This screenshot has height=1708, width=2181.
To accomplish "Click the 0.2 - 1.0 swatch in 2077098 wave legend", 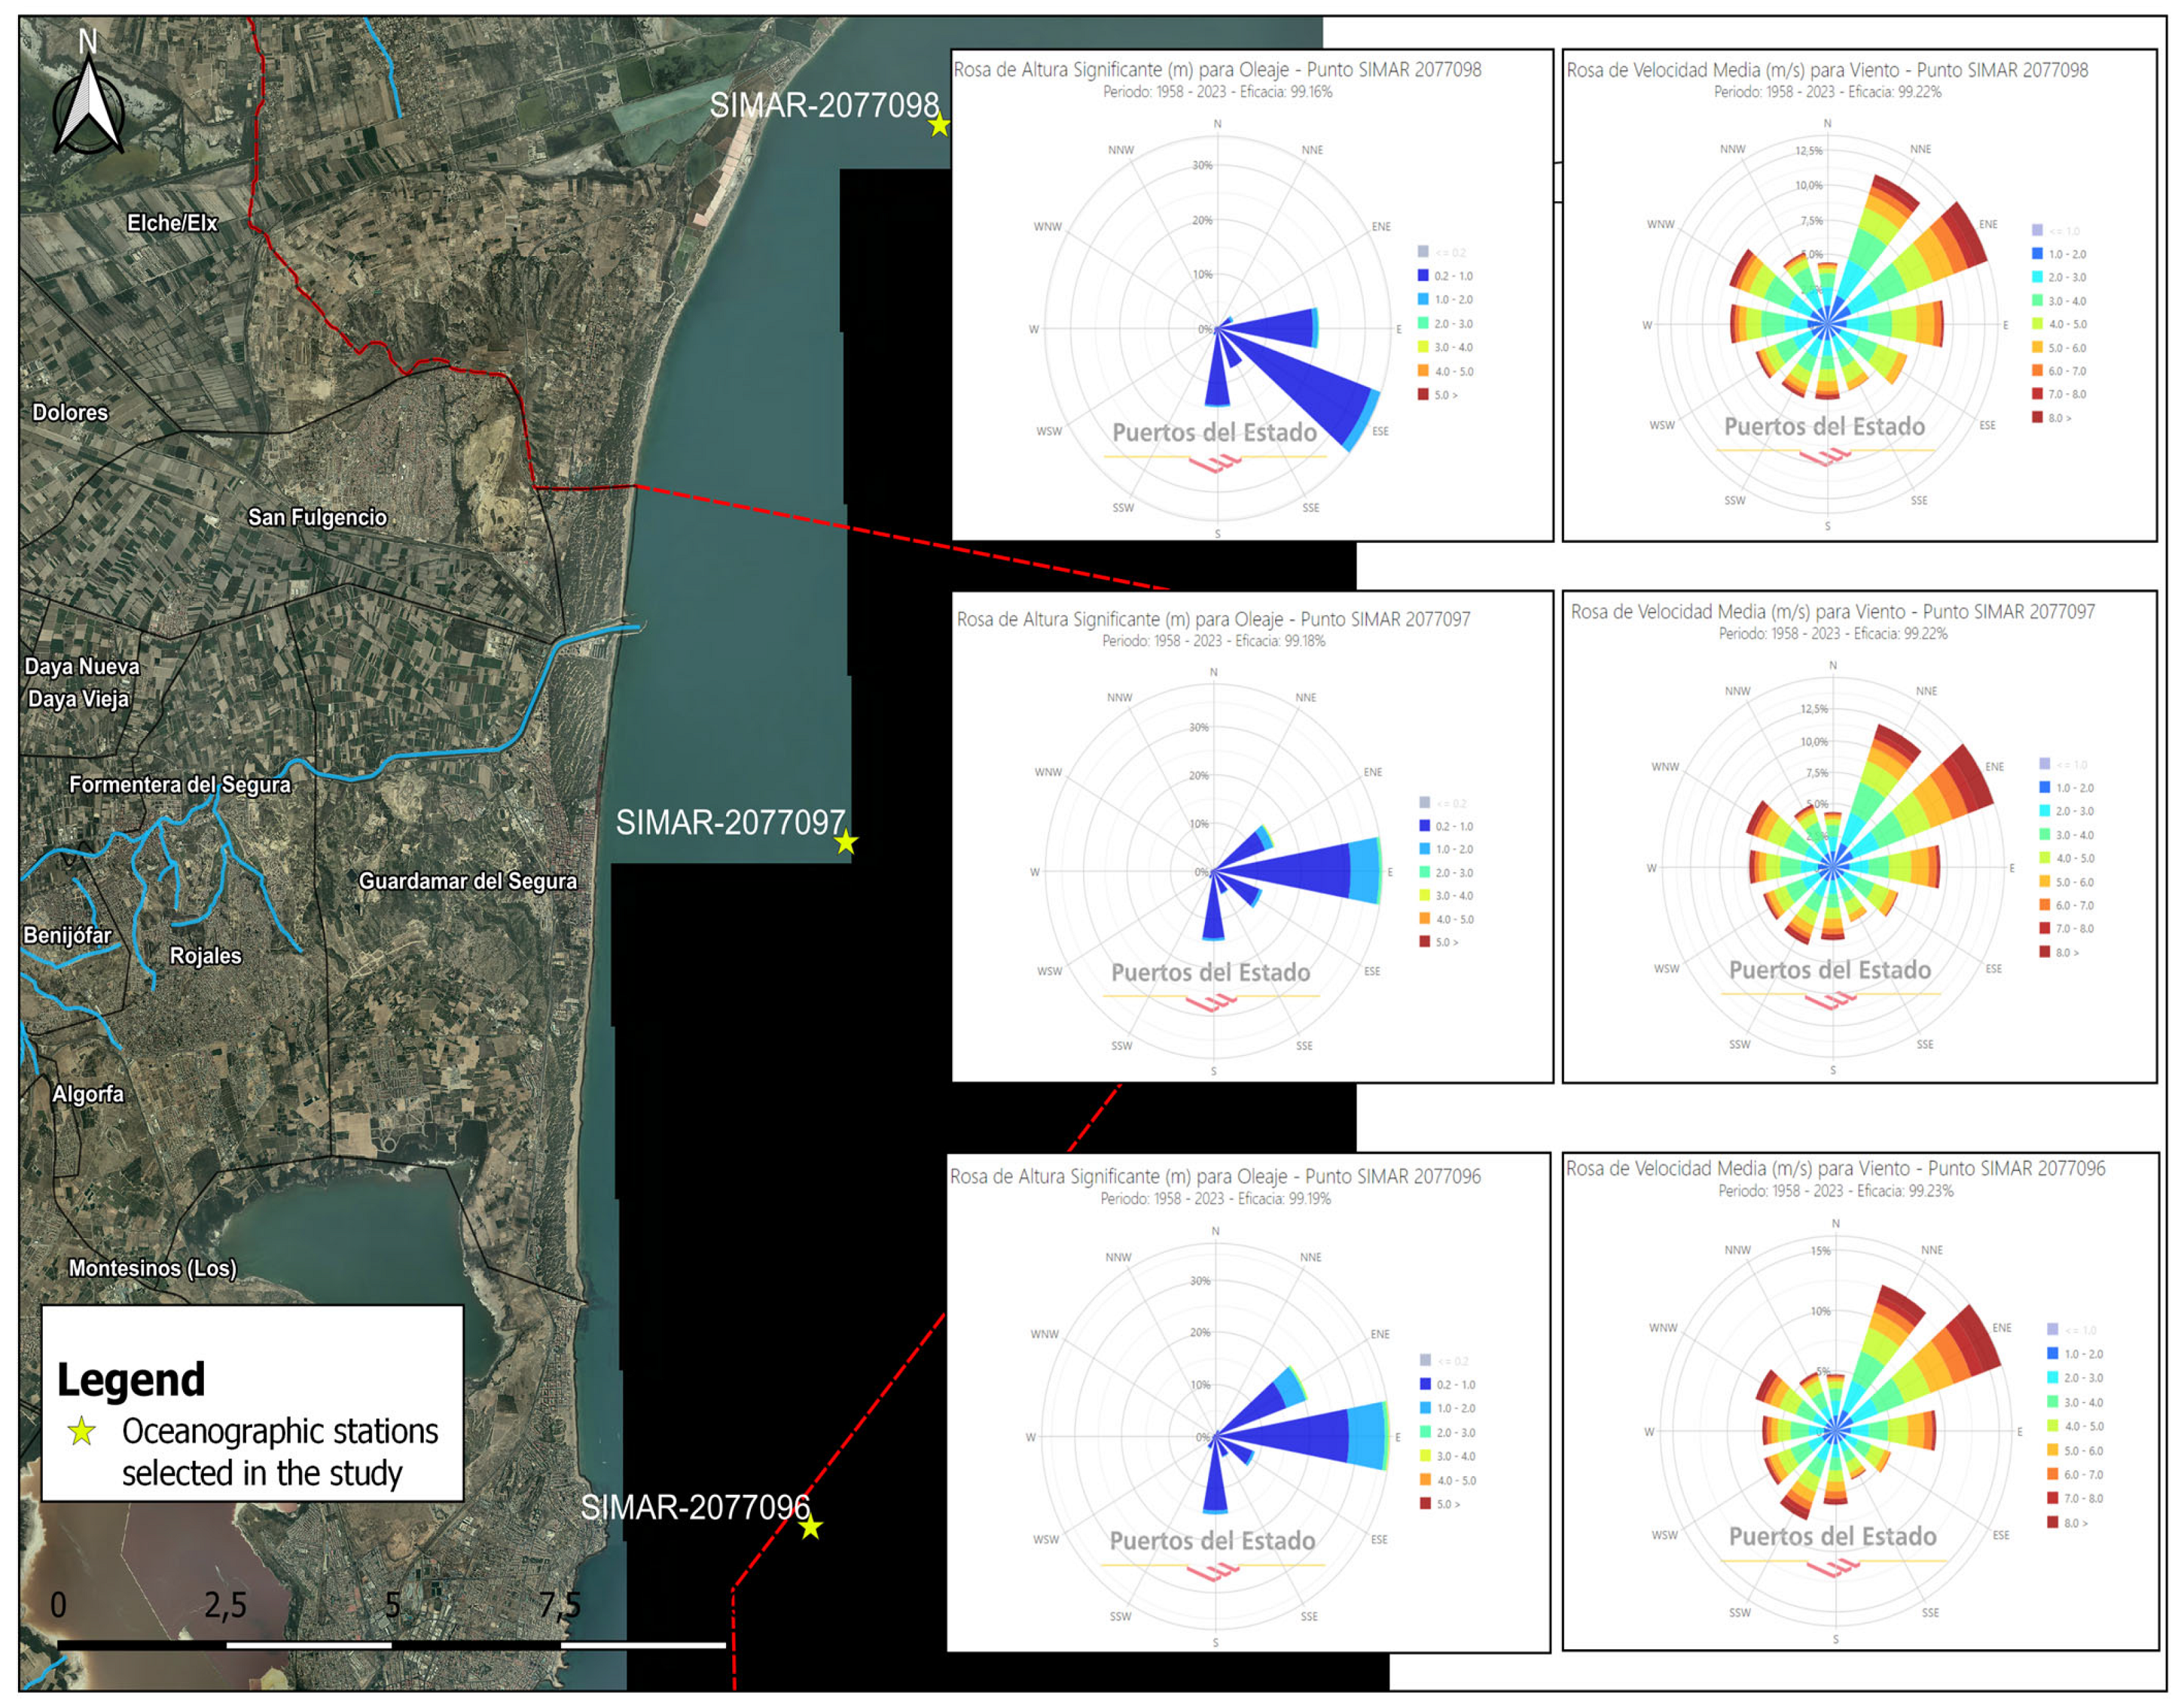I will coord(1422,276).
